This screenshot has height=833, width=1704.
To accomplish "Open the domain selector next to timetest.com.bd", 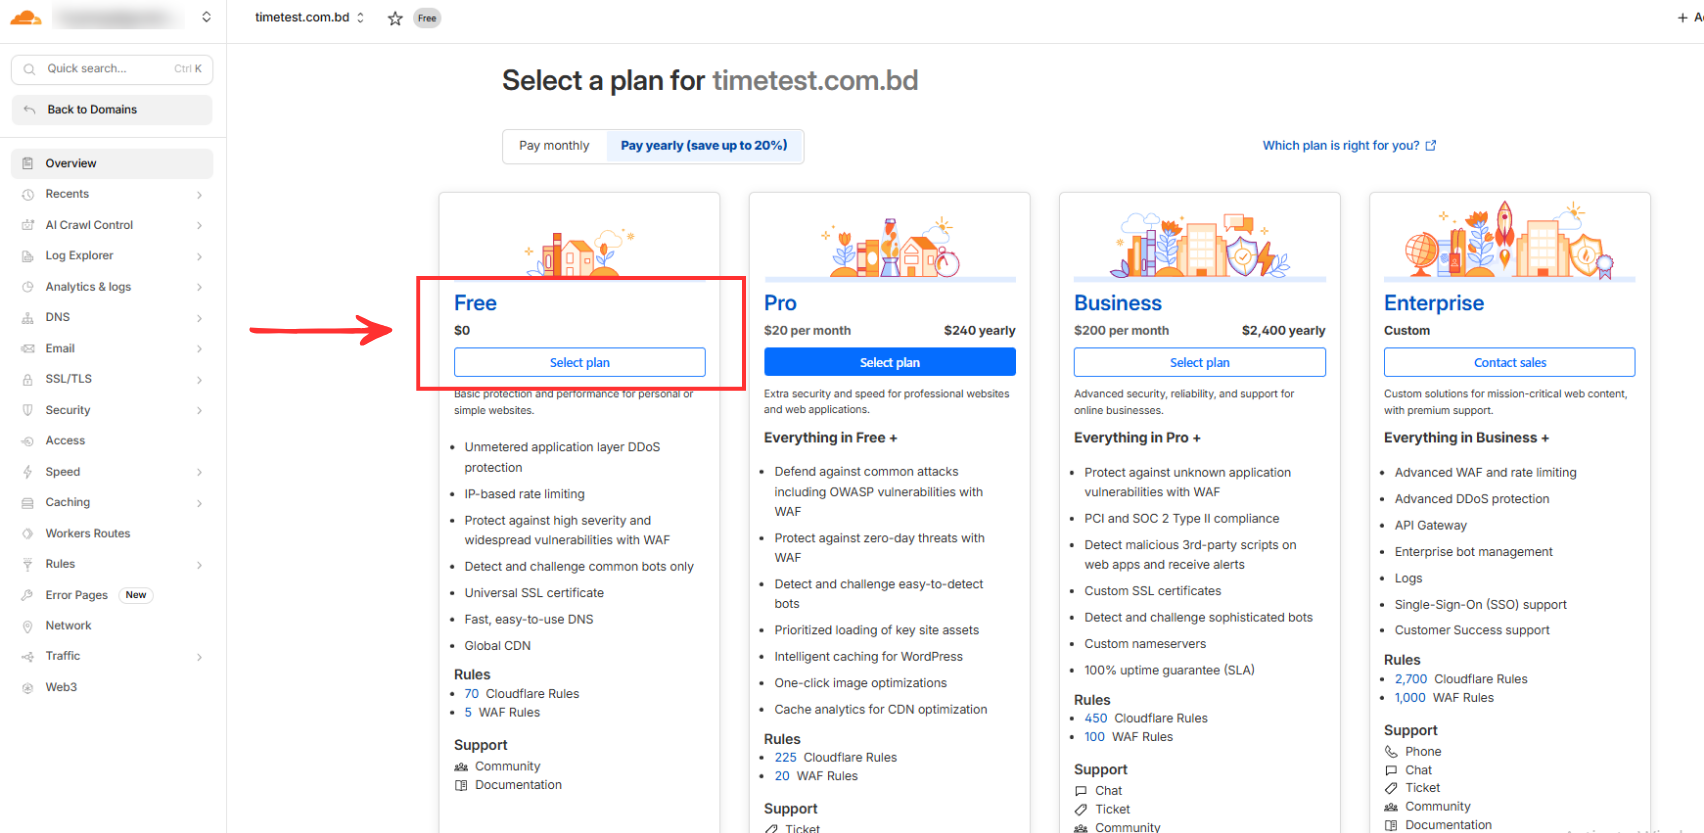I will [x=361, y=16].
